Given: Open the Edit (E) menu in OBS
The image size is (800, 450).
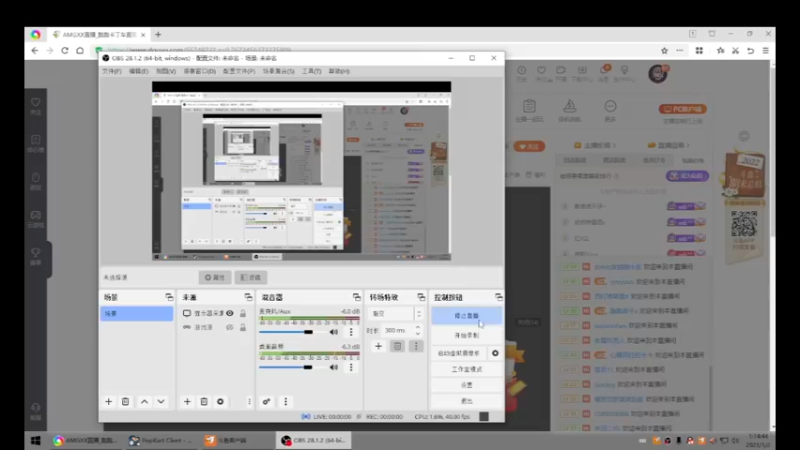Looking at the screenshot, I should [138, 71].
